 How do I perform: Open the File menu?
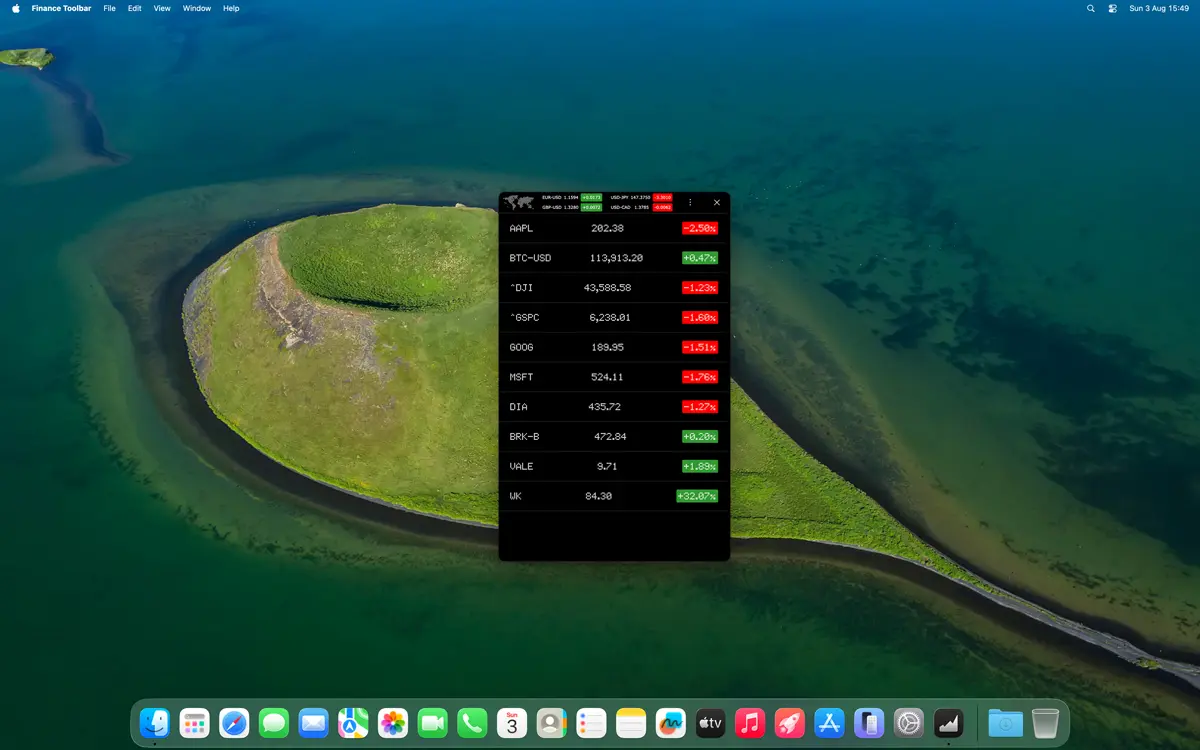click(109, 8)
